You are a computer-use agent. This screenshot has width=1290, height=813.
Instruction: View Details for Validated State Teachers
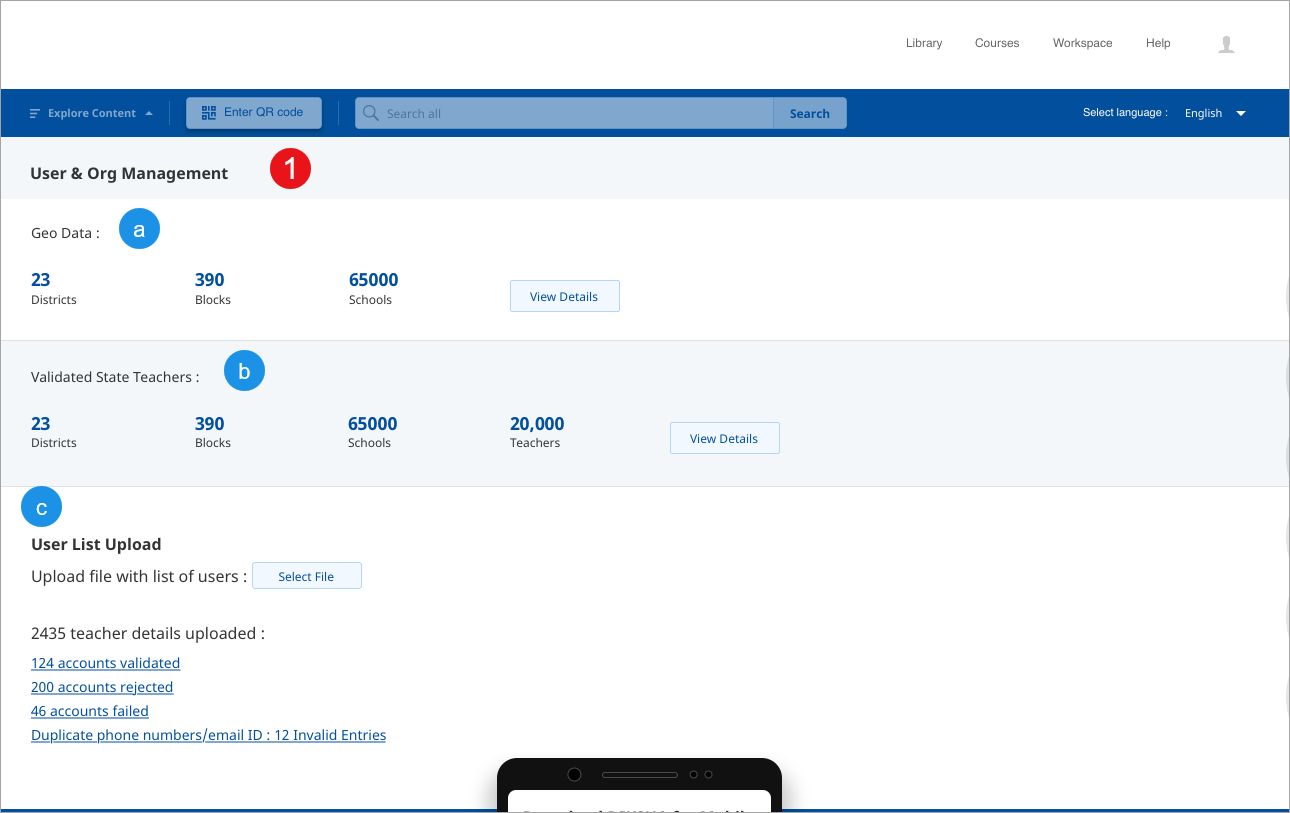[724, 438]
